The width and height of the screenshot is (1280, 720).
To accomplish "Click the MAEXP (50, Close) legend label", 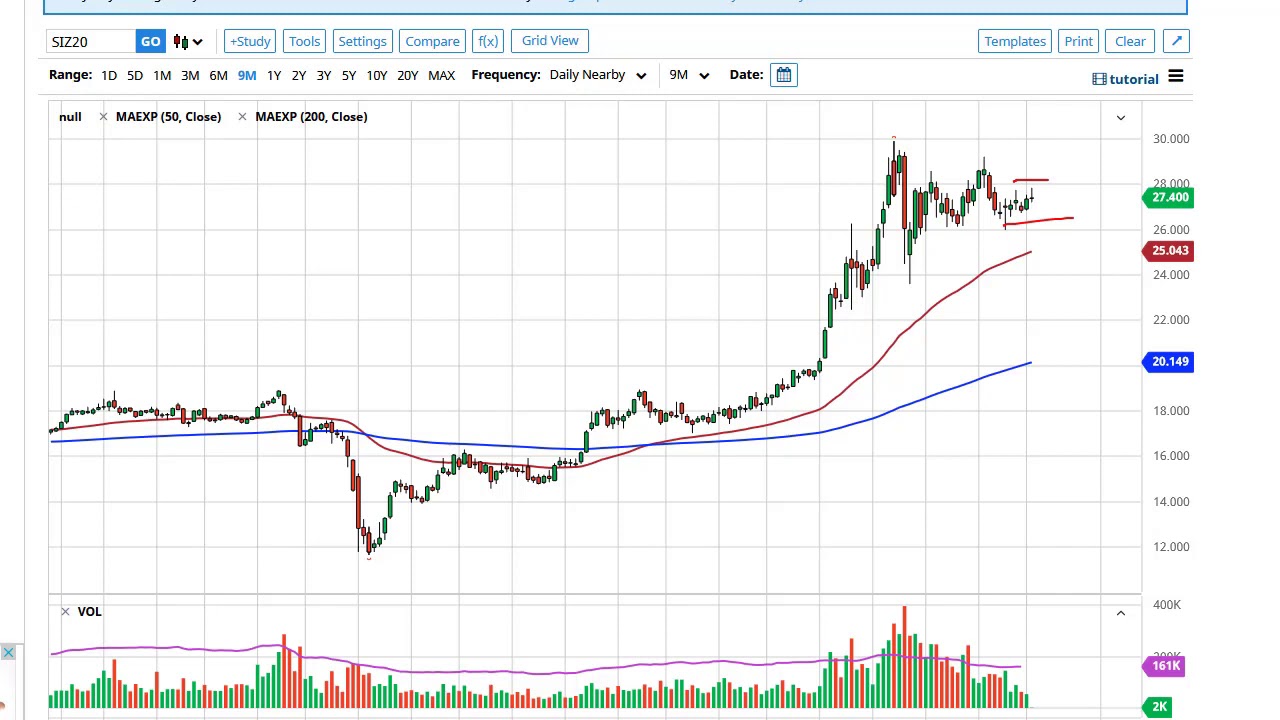I will [x=168, y=117].
